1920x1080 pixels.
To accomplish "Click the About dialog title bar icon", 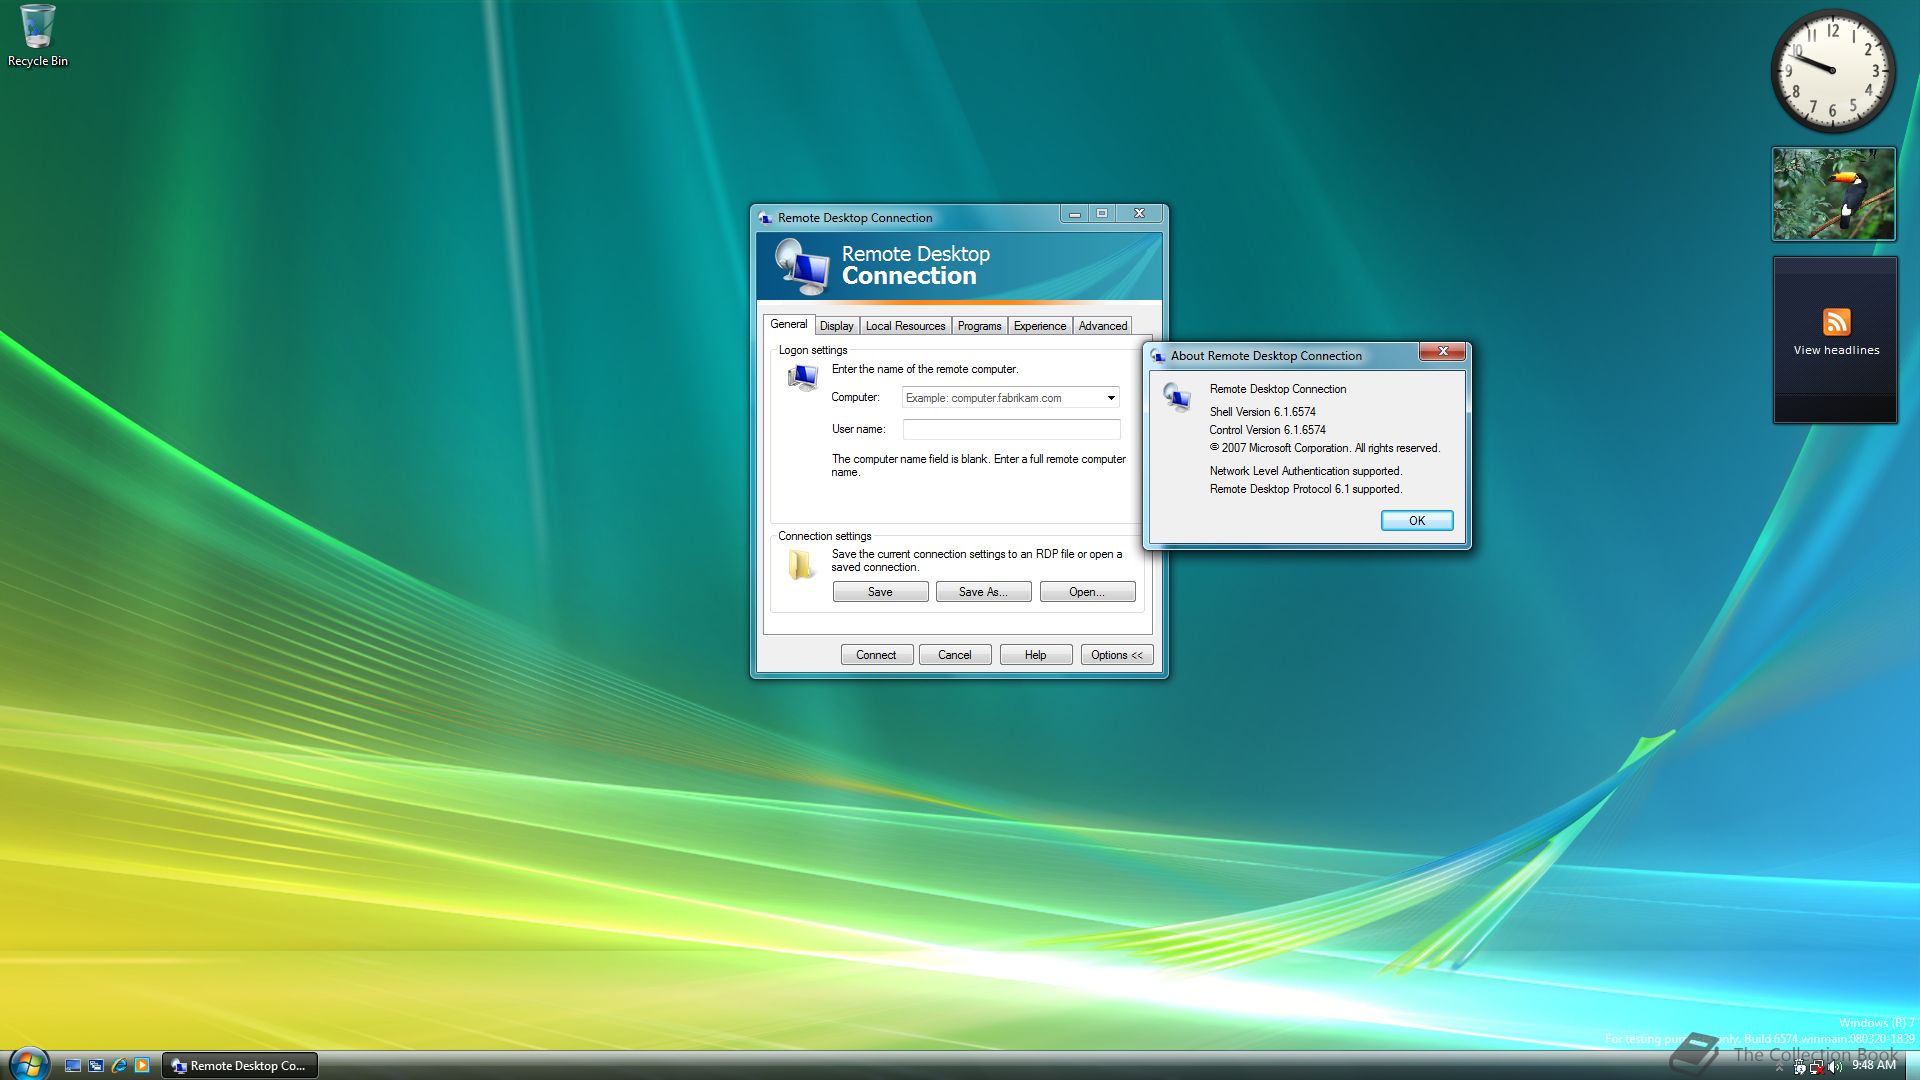I will point(1158,356).
